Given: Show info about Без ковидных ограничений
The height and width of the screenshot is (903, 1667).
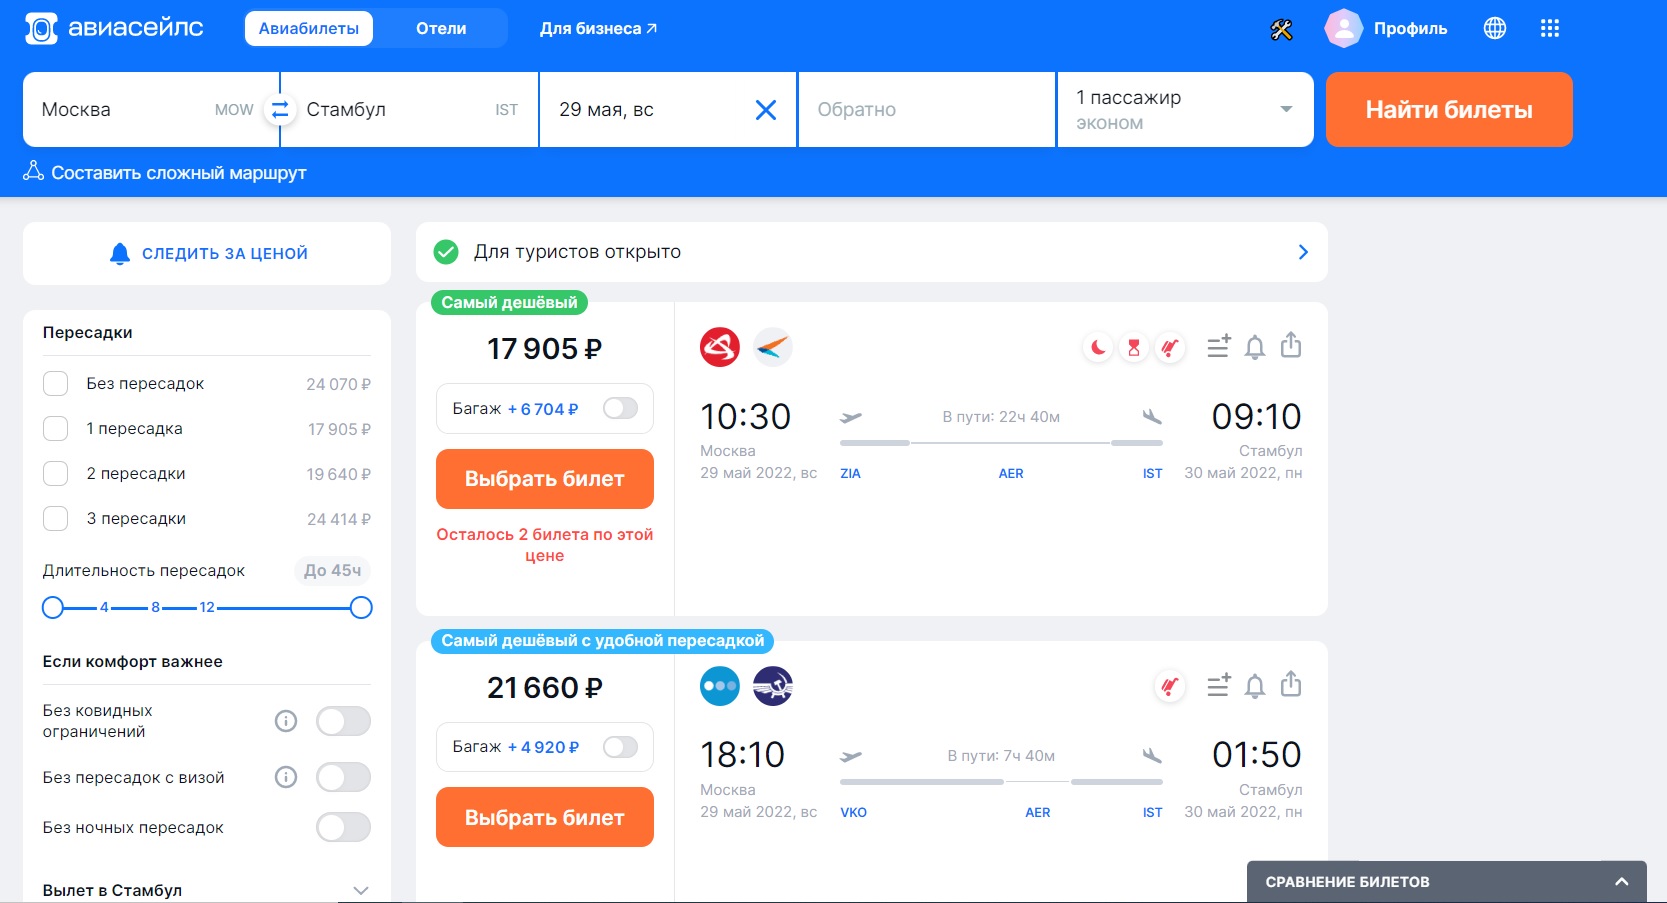Looking at the screenshot, I should click(286, 721).
